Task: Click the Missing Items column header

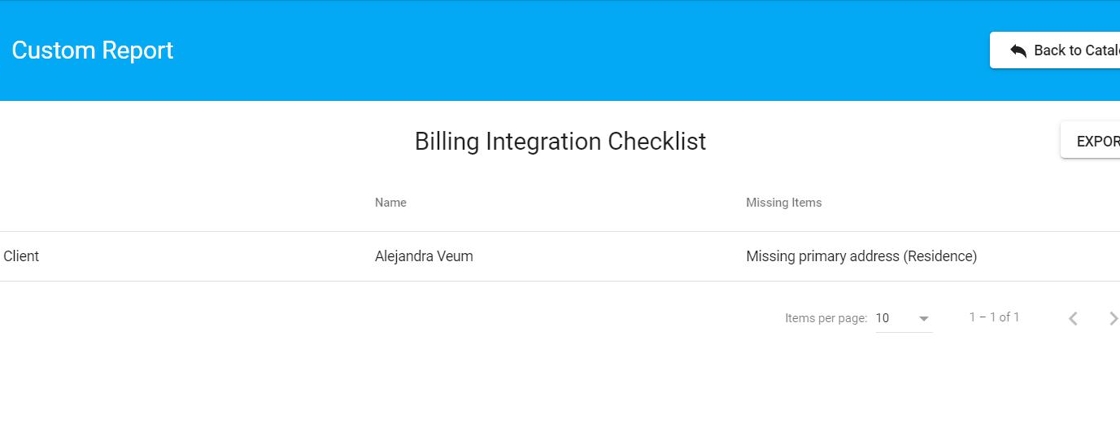Action: [783, 203]
